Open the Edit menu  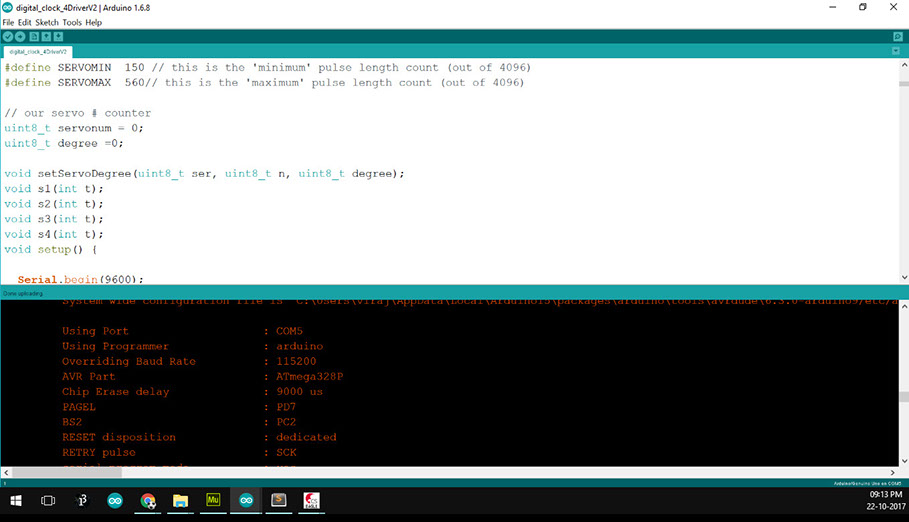point(24,22)
